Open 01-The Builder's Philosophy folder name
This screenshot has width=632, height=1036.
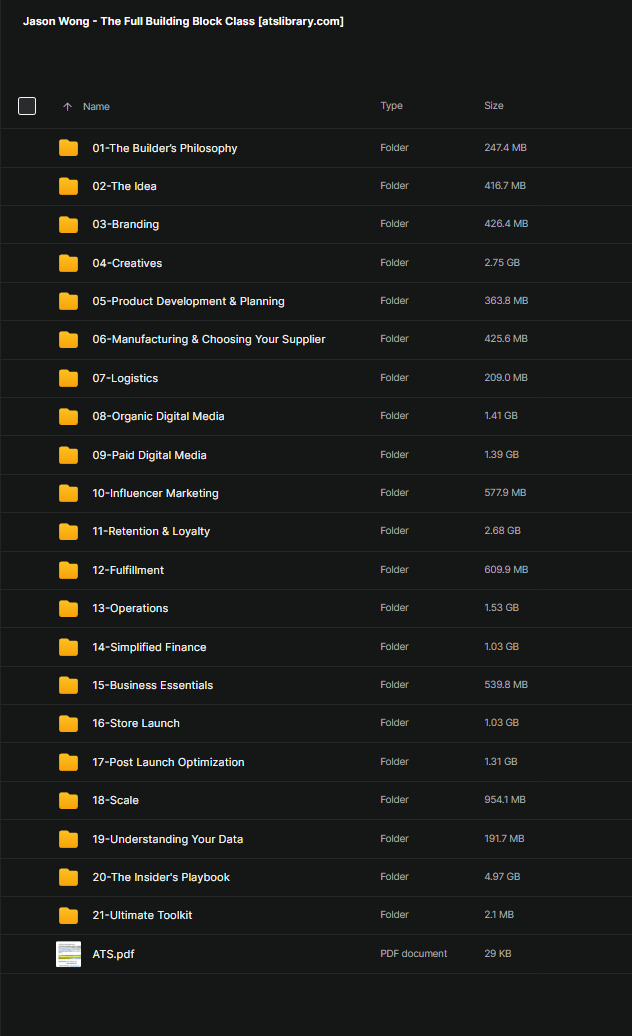pyautogui.click(x=164, y=148)
